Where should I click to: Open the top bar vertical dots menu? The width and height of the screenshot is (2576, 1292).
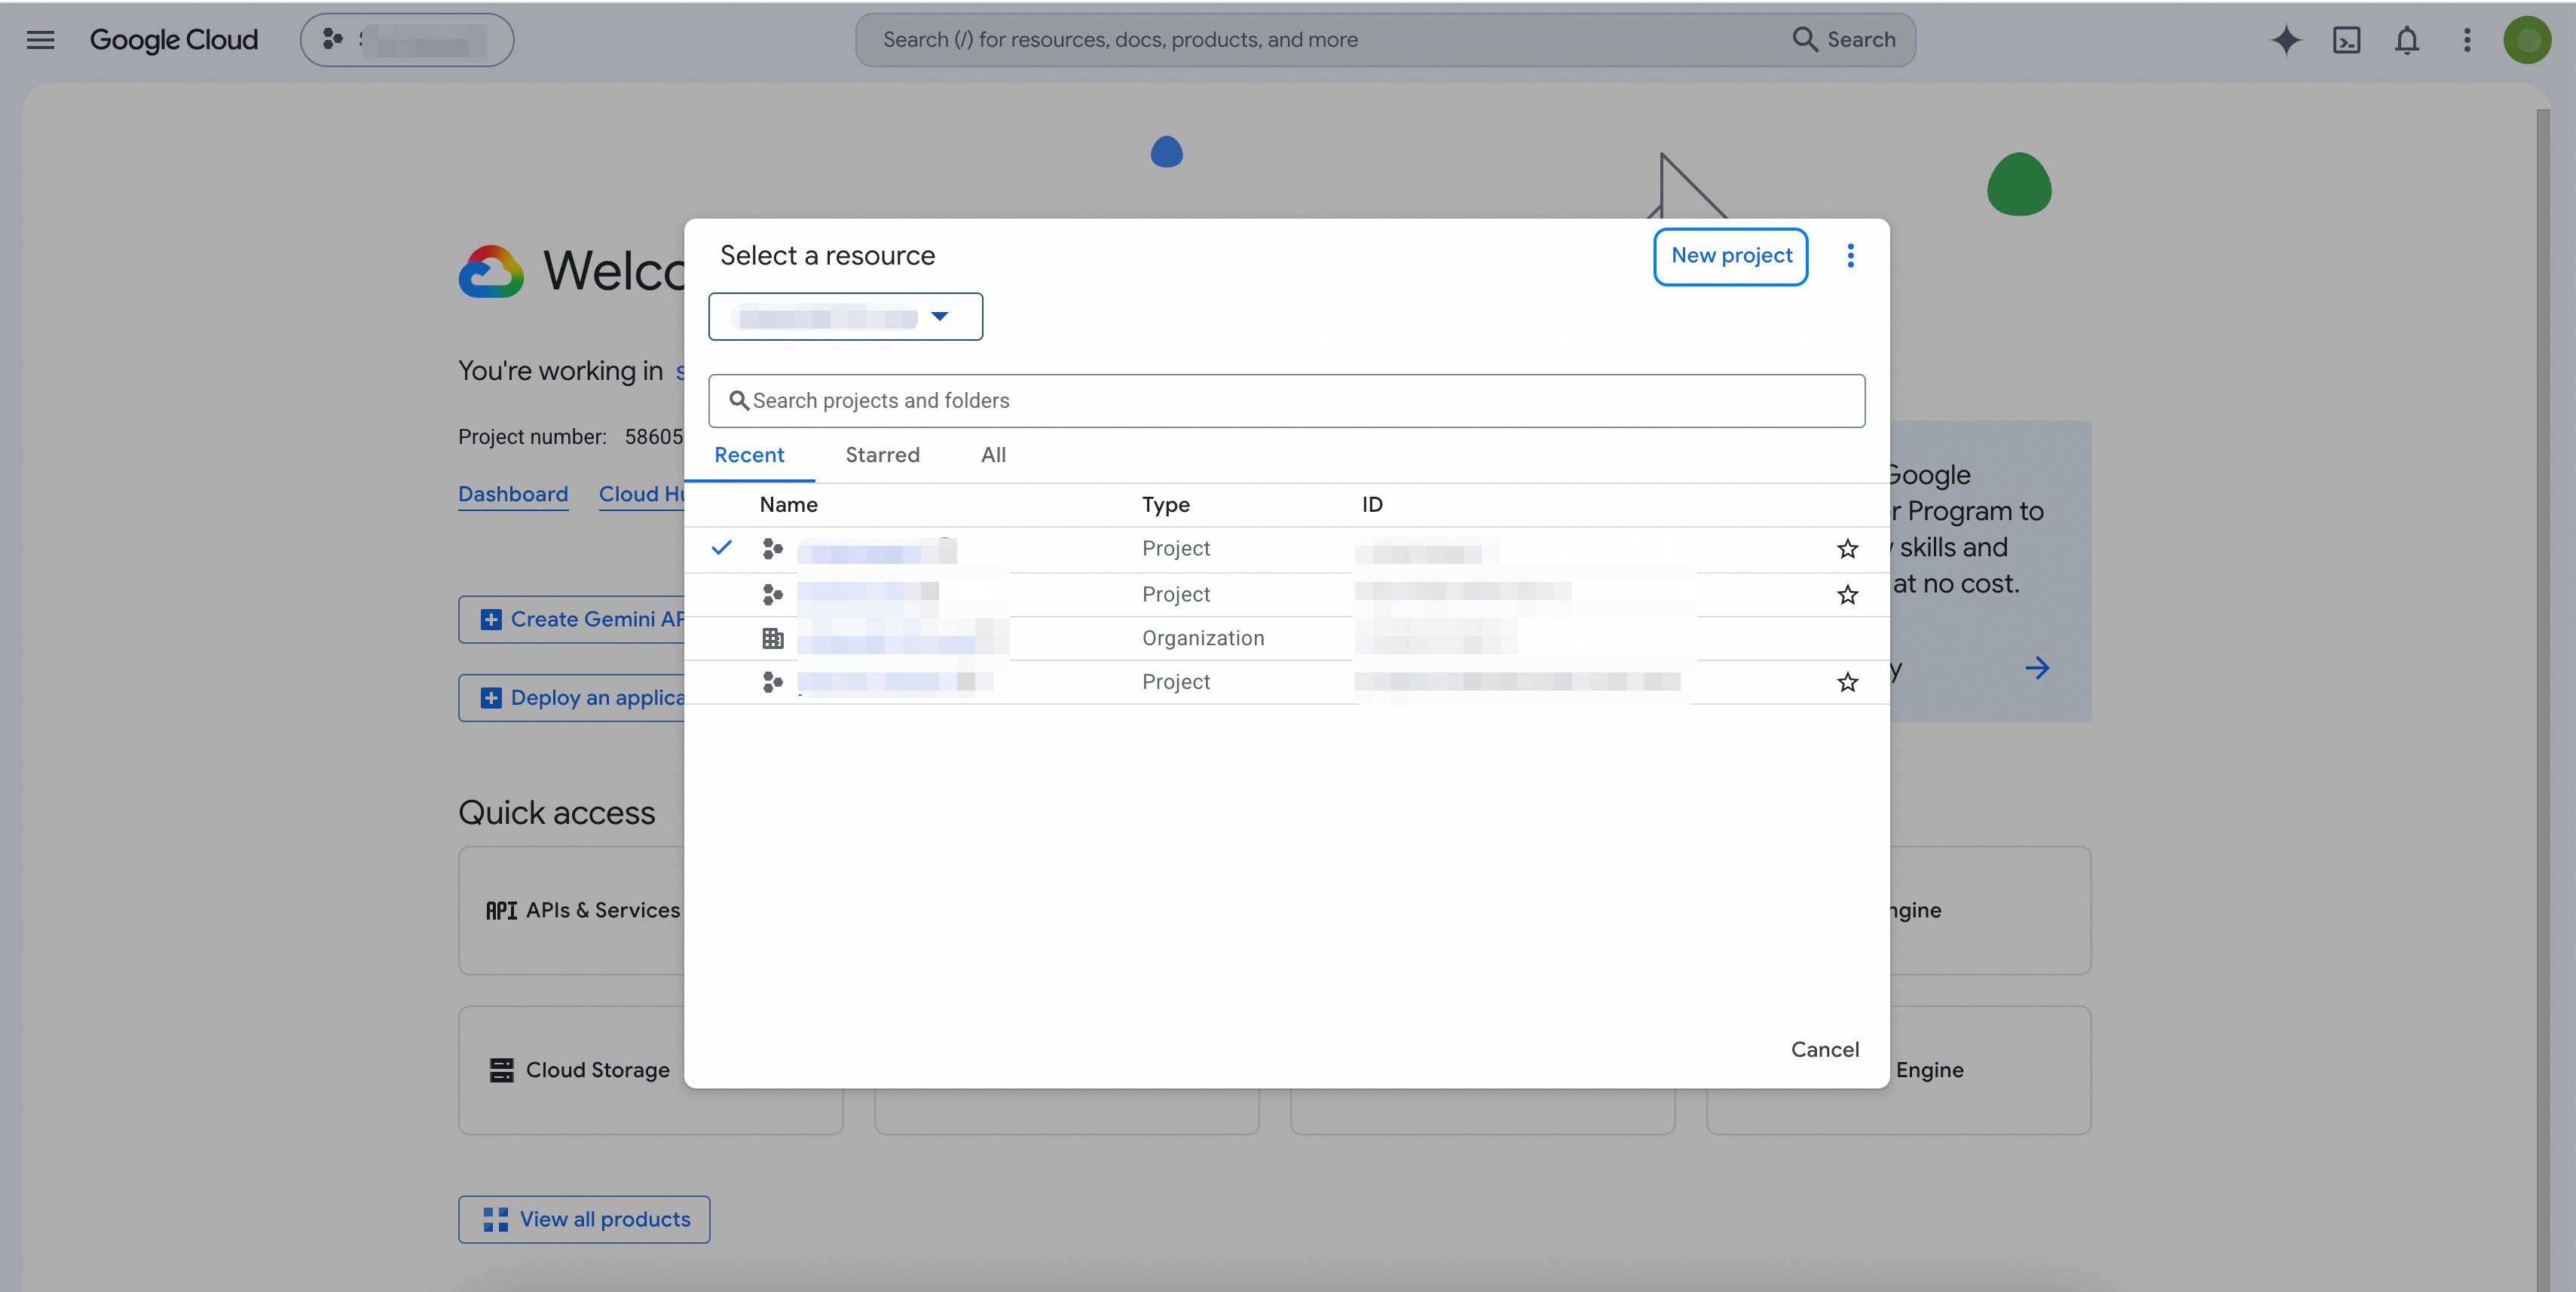pos(2467,40)
